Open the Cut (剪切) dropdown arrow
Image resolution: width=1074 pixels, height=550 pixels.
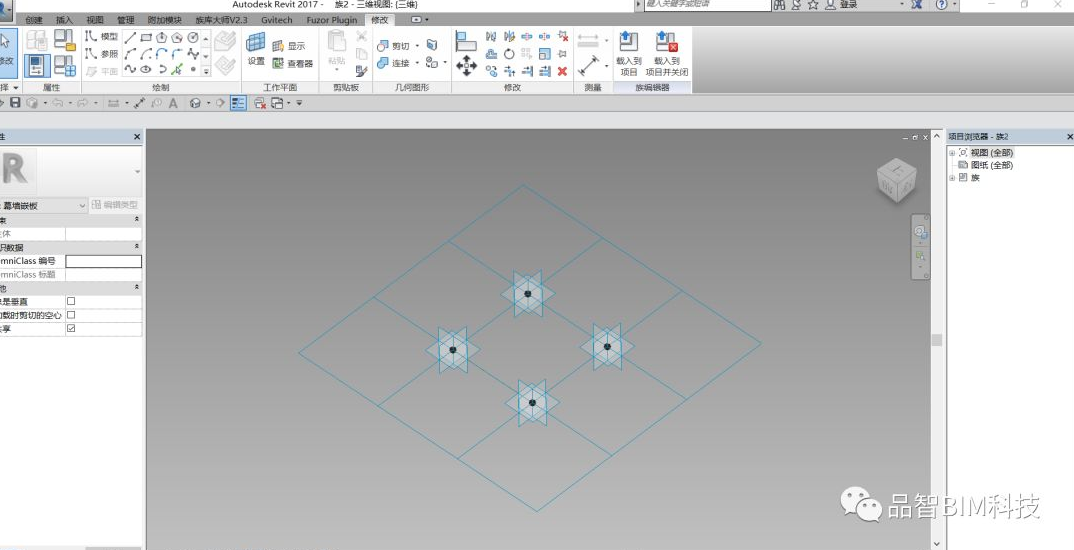tap(417, 46)
